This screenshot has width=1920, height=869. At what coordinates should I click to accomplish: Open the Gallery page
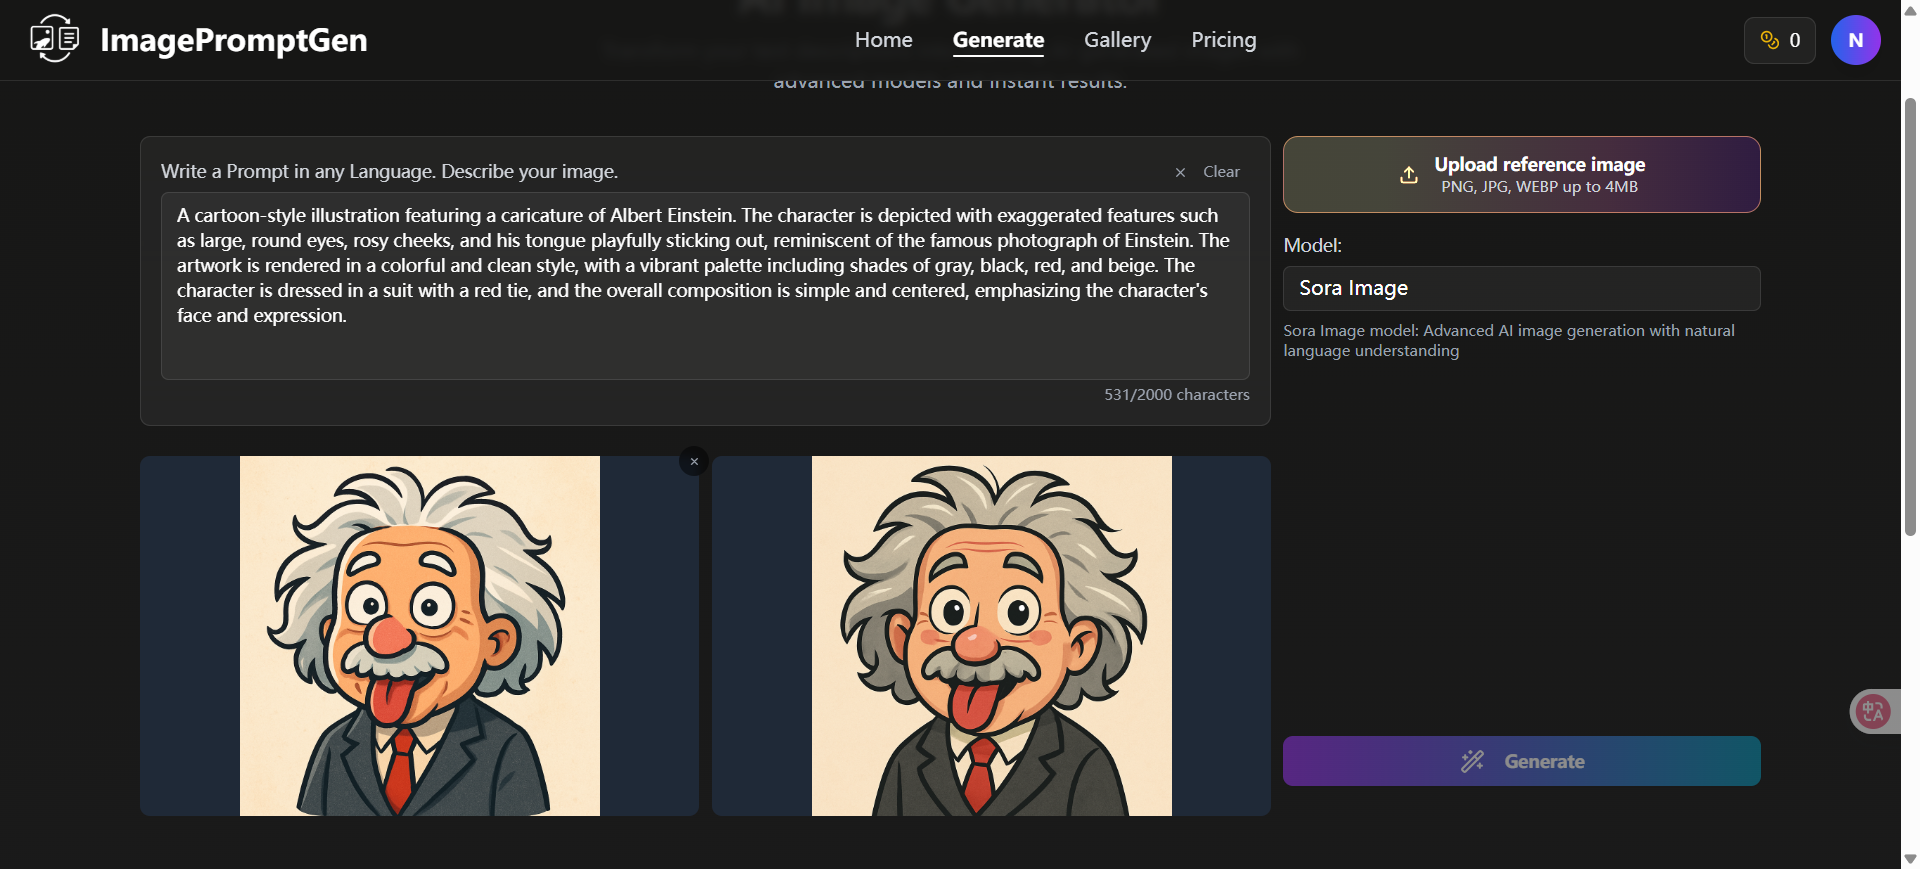pos(1117,40)
